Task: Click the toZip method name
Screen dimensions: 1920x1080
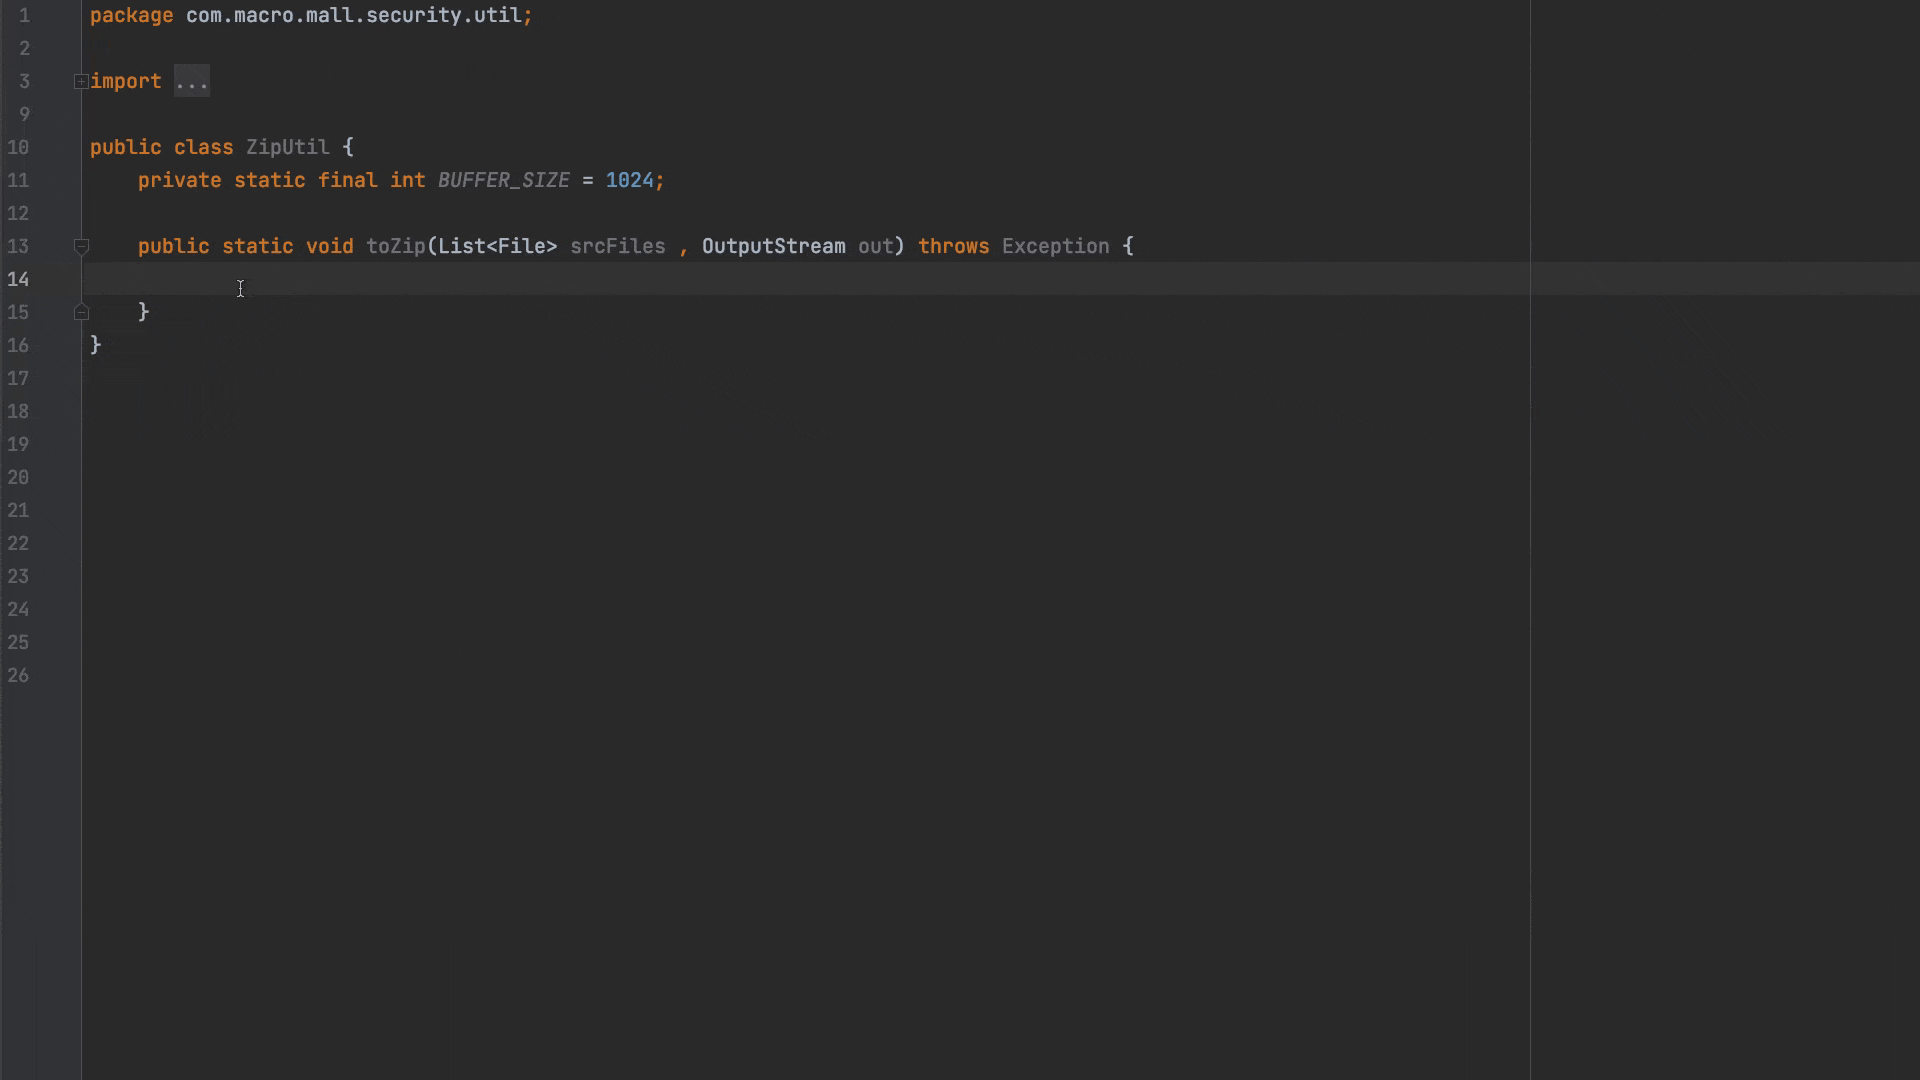Action: click(x=395, y=246)
